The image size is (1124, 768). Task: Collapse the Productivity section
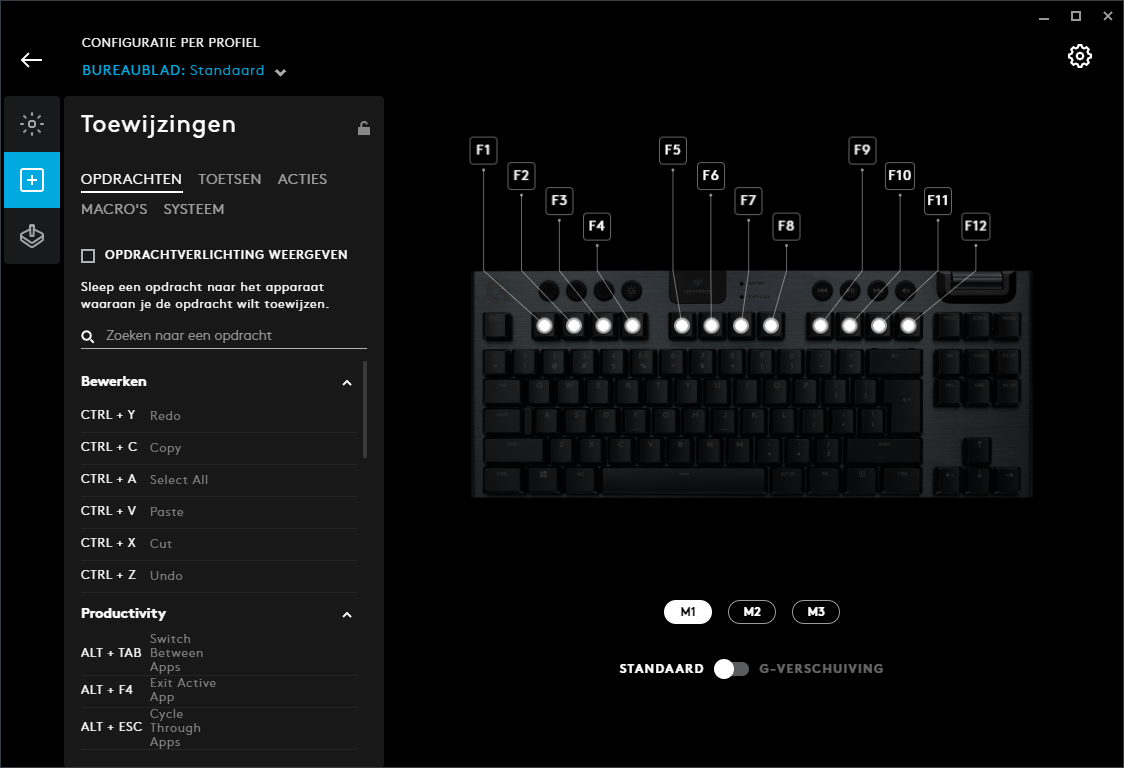[347, 615]
